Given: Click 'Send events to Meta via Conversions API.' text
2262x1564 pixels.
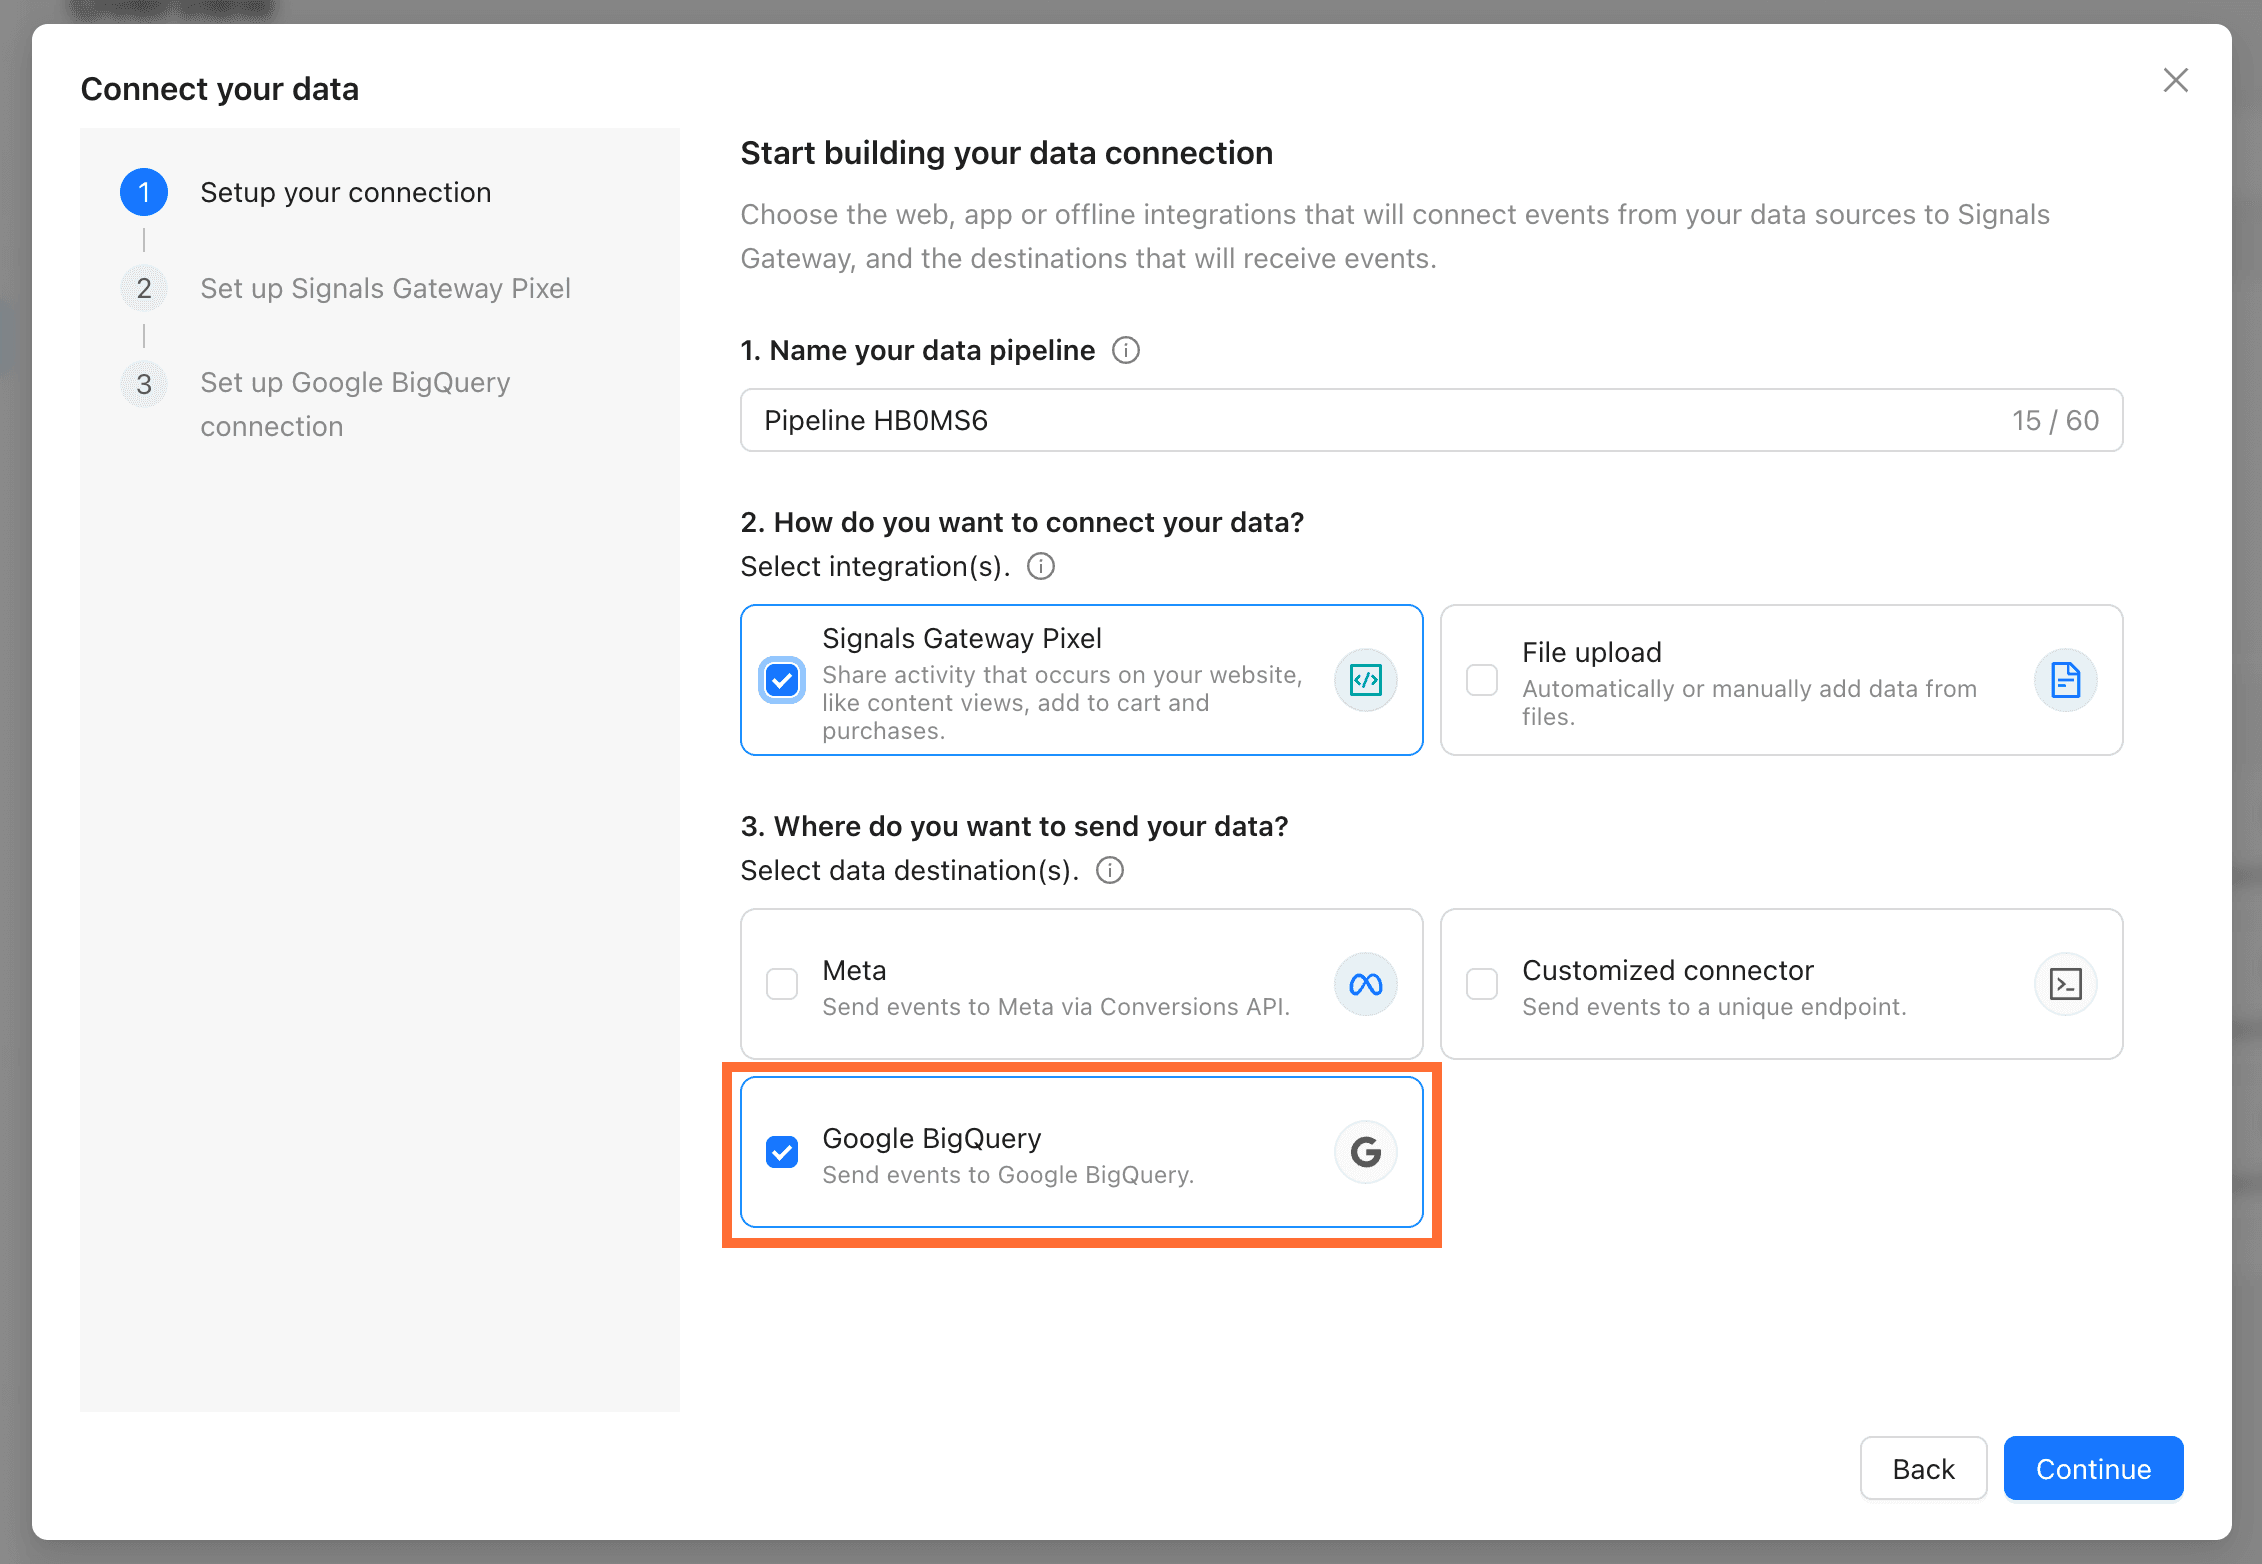Looking at the screenshot, I should (x=1056, y=1007).
